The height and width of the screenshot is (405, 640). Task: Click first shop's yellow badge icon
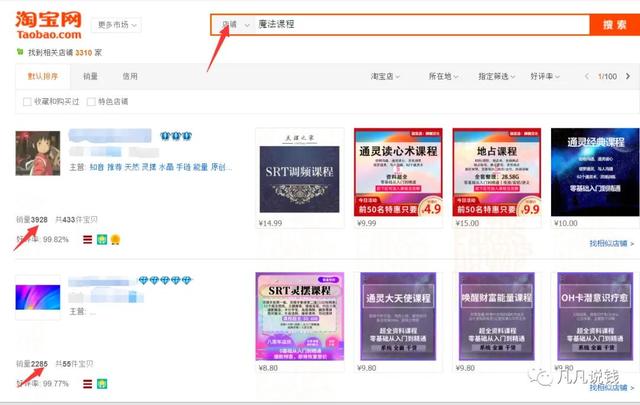coord(115,239)
